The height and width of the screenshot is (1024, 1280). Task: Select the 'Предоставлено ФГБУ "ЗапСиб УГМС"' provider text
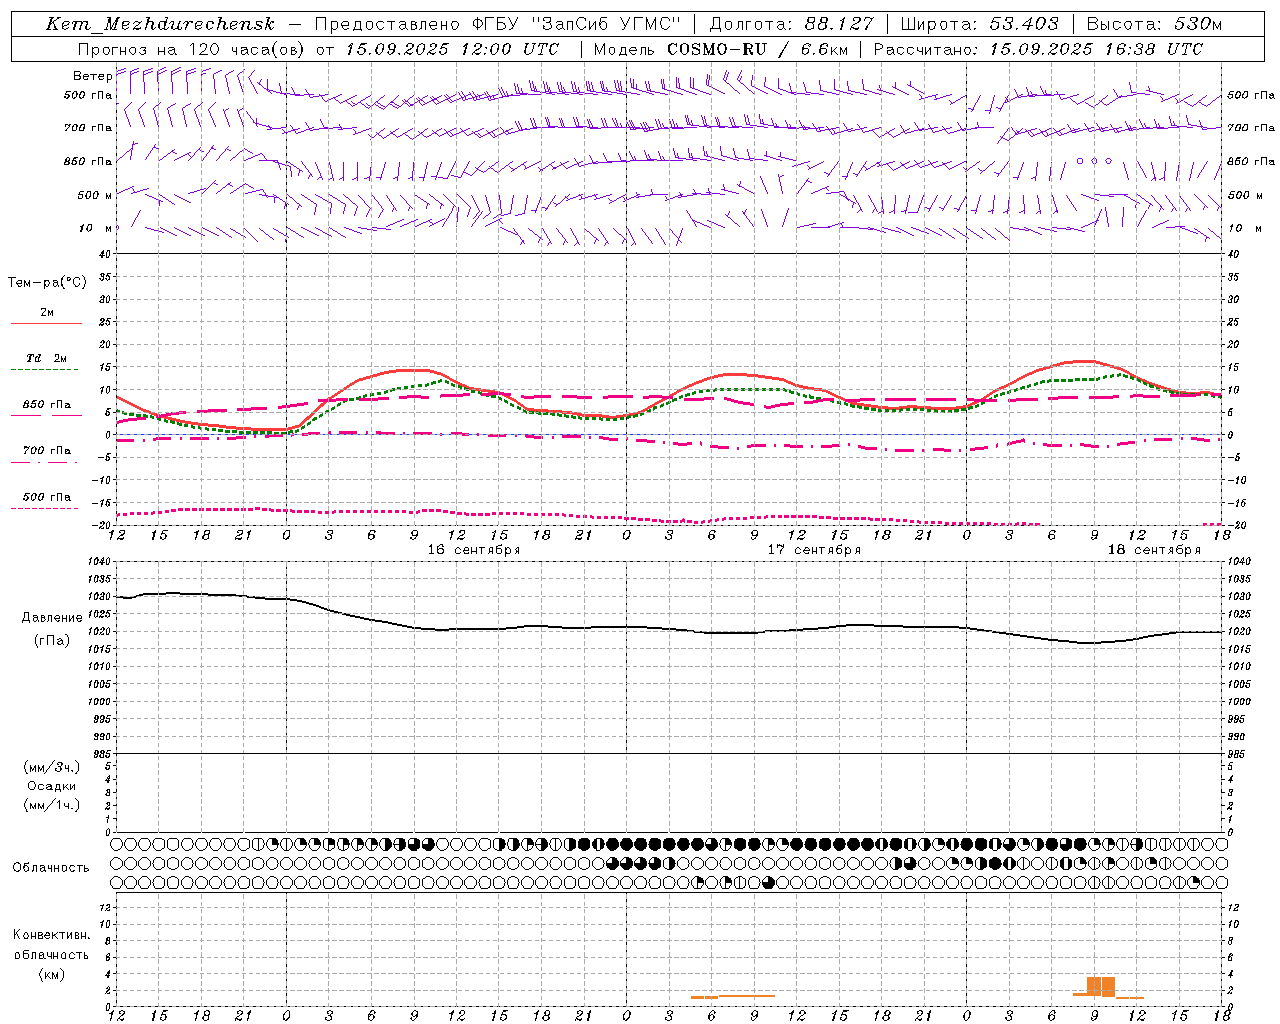pos(497,24)
